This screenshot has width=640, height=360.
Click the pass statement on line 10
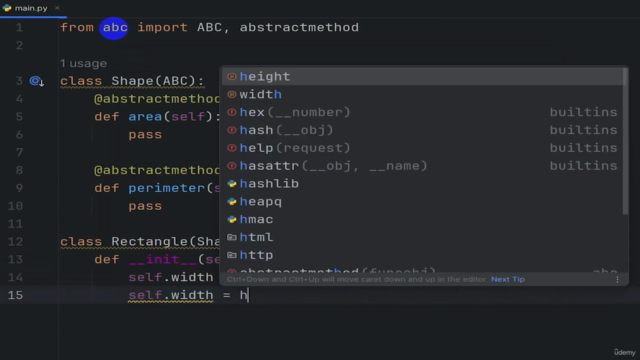(145, 206)
